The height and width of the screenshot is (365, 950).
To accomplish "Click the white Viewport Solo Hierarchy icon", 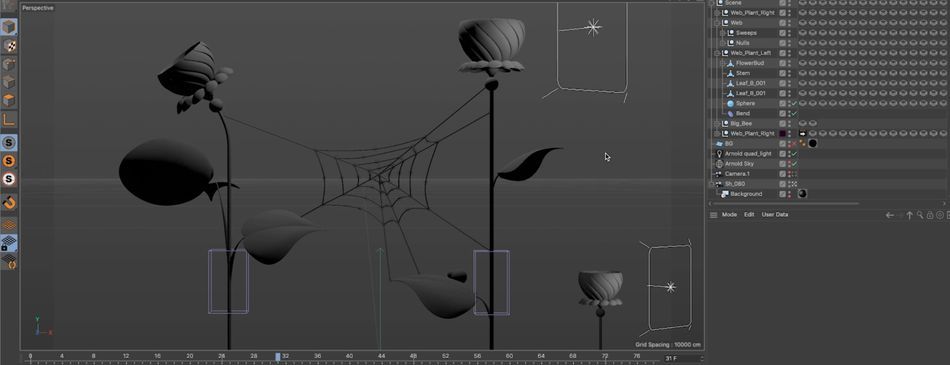I will pyautogui.click(x=8, y=179).
